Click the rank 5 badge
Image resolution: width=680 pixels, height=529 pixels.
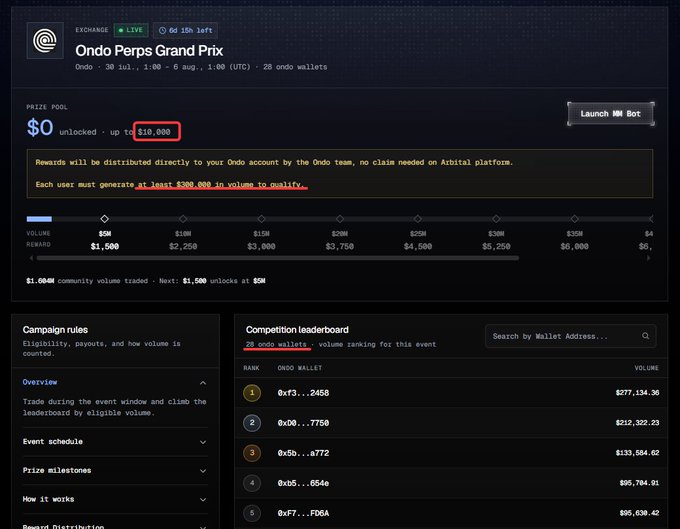tap(252, 513)
